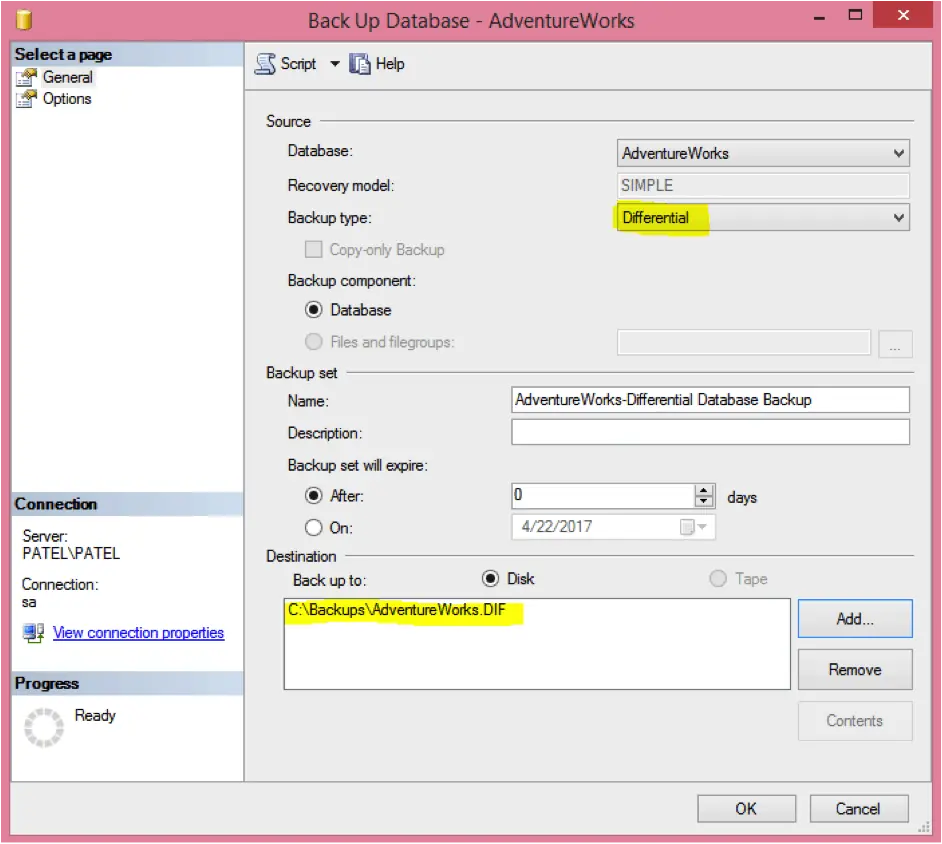Viewport: 942px width, 844px height.
Task: Click the Recovery model SIMPLE field
Action: 762,186
